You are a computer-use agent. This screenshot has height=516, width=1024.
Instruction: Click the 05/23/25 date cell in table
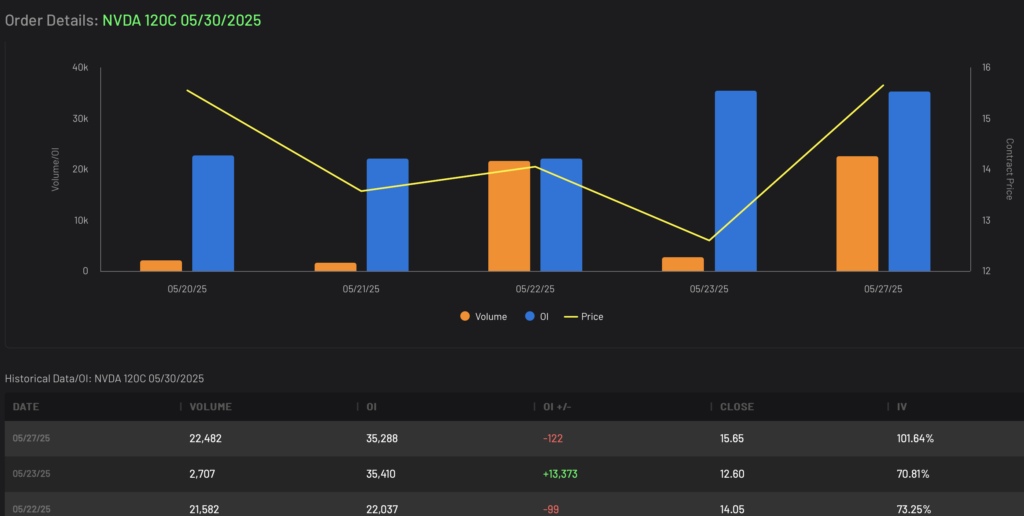pos(31,474)
